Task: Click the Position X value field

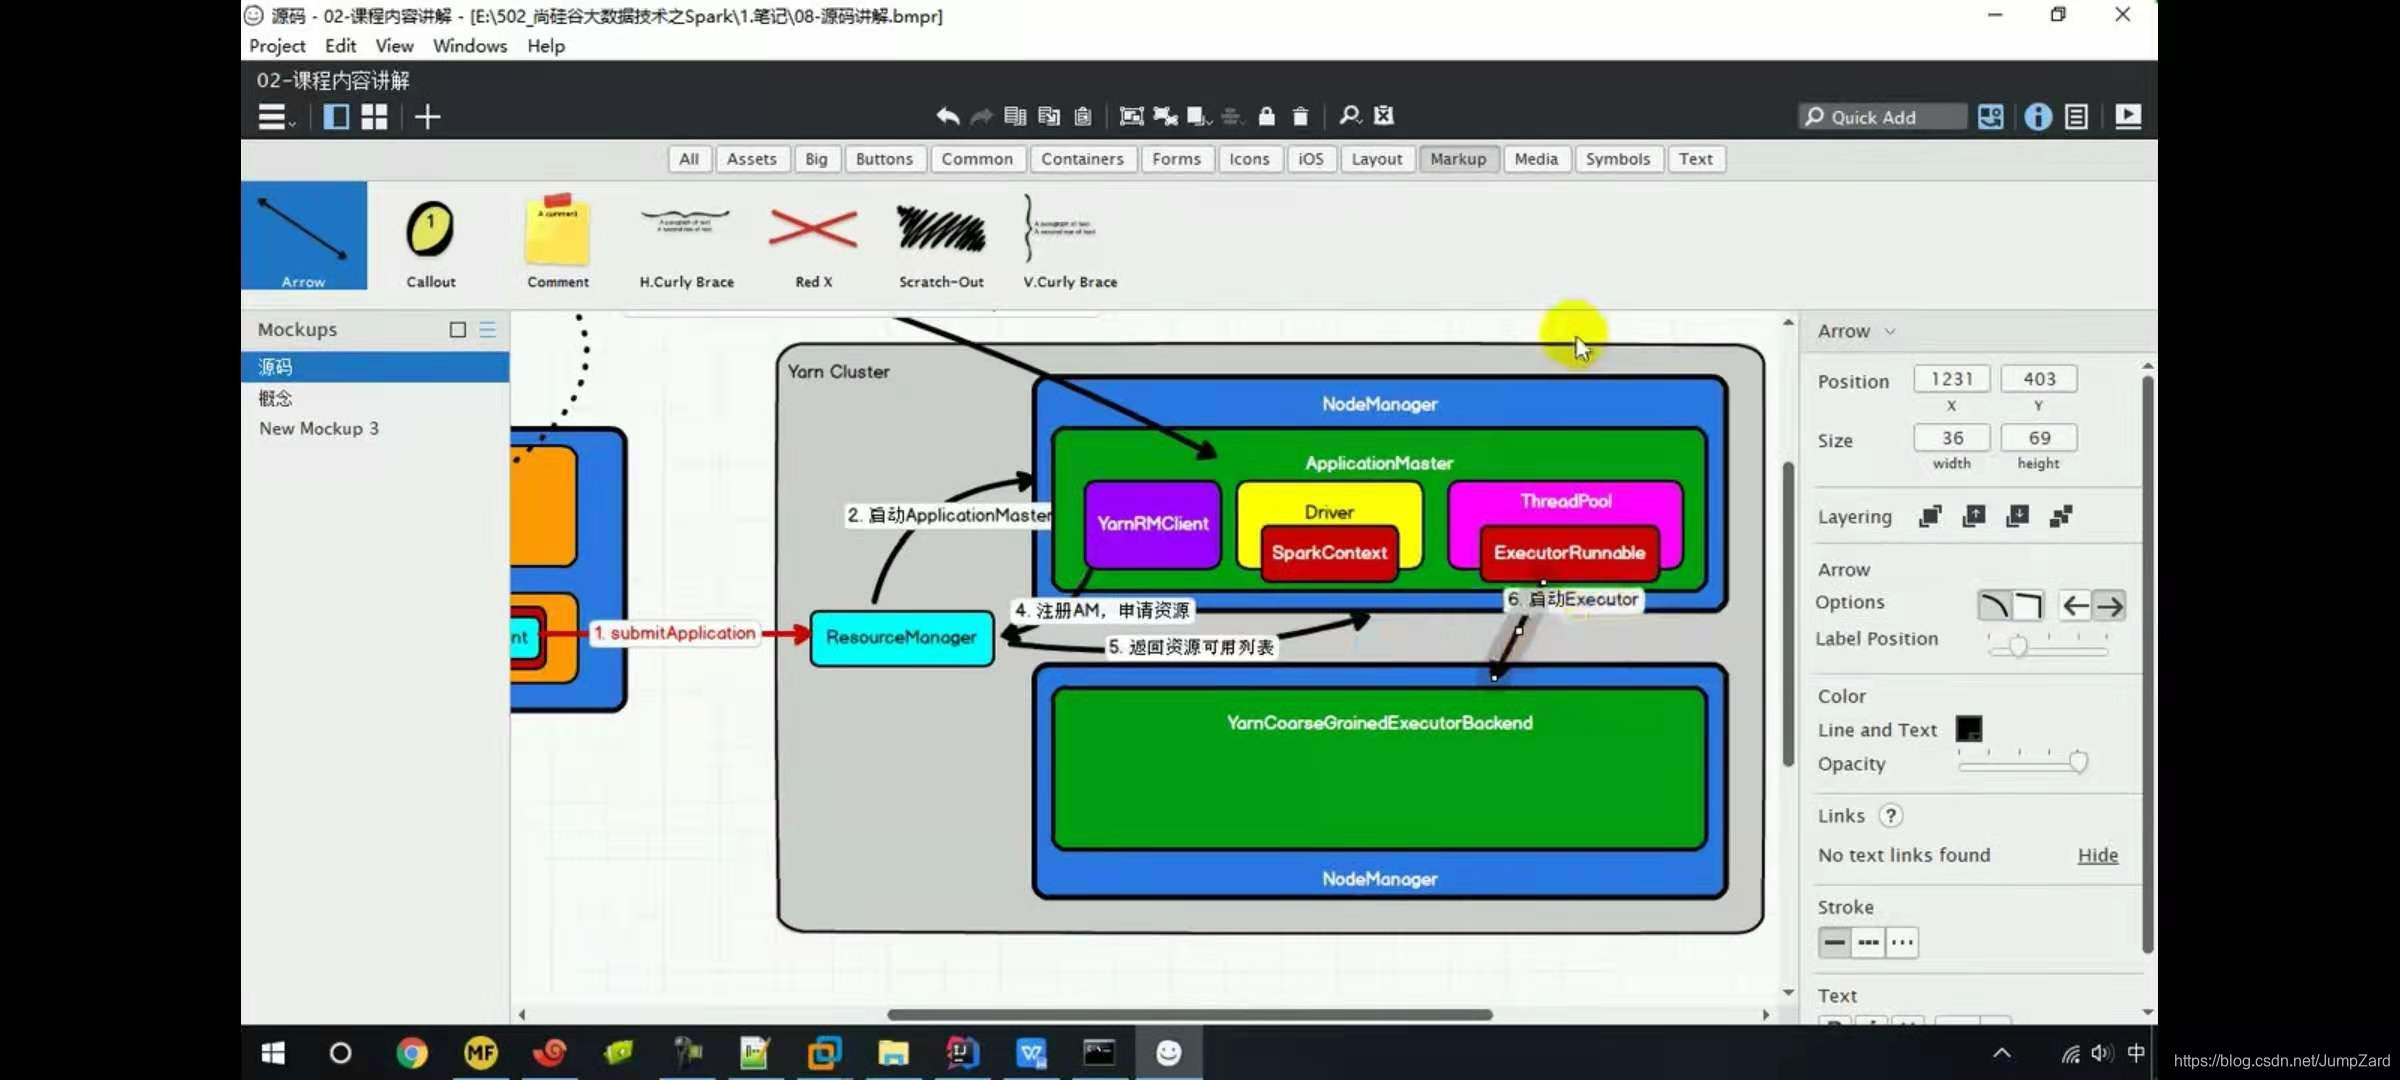Action: (x=1951, y=379)
